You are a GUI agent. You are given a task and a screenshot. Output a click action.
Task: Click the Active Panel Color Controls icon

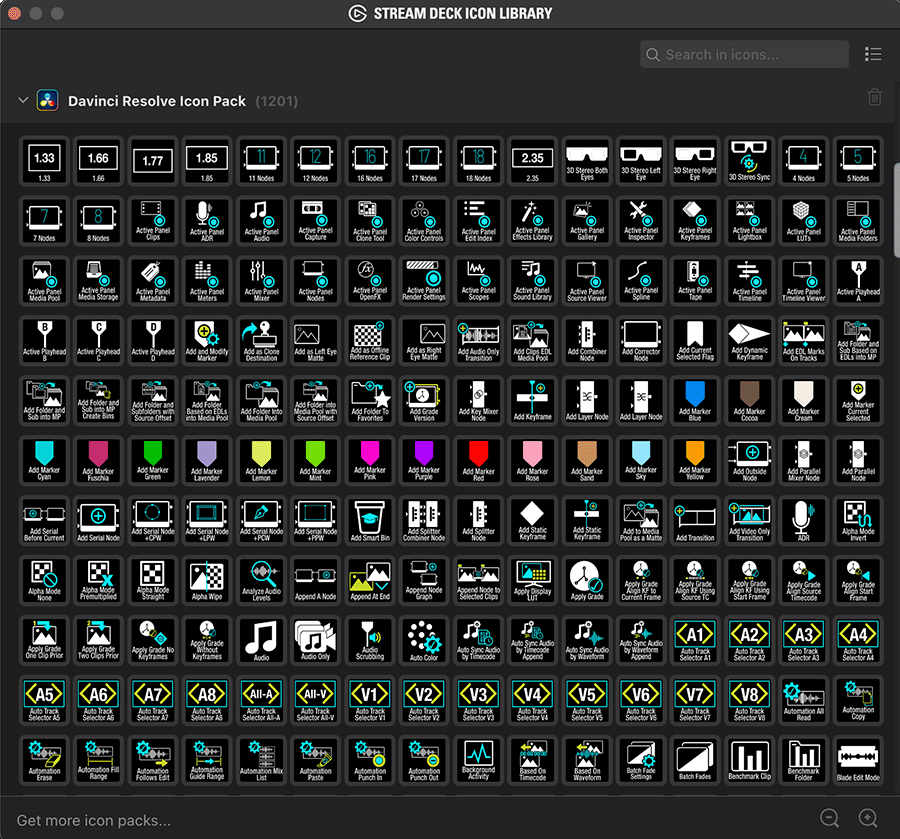coord(424,221)
